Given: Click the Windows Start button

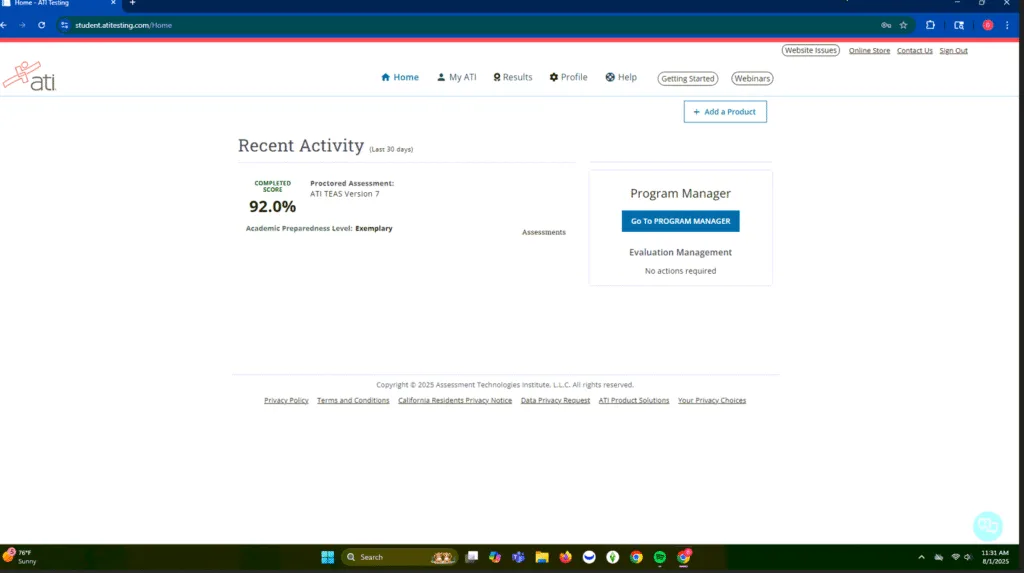Looking at the screenshot, I should pos(327,557).
